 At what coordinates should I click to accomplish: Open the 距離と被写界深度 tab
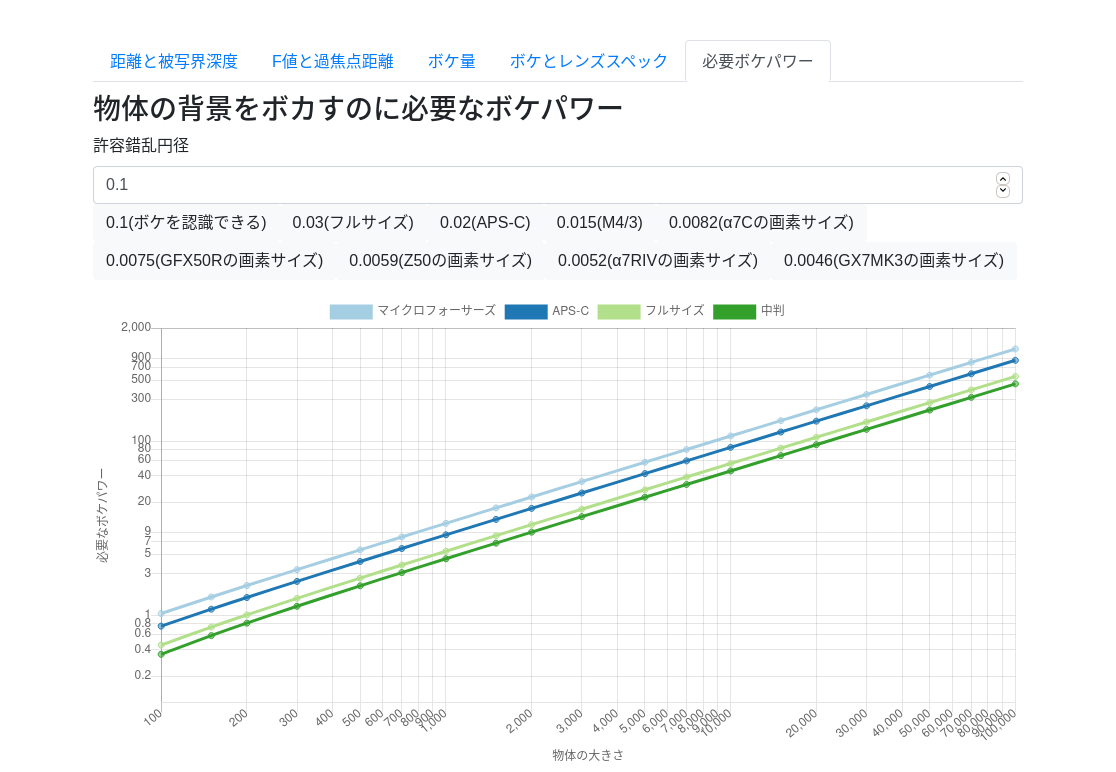coord(174,61)
